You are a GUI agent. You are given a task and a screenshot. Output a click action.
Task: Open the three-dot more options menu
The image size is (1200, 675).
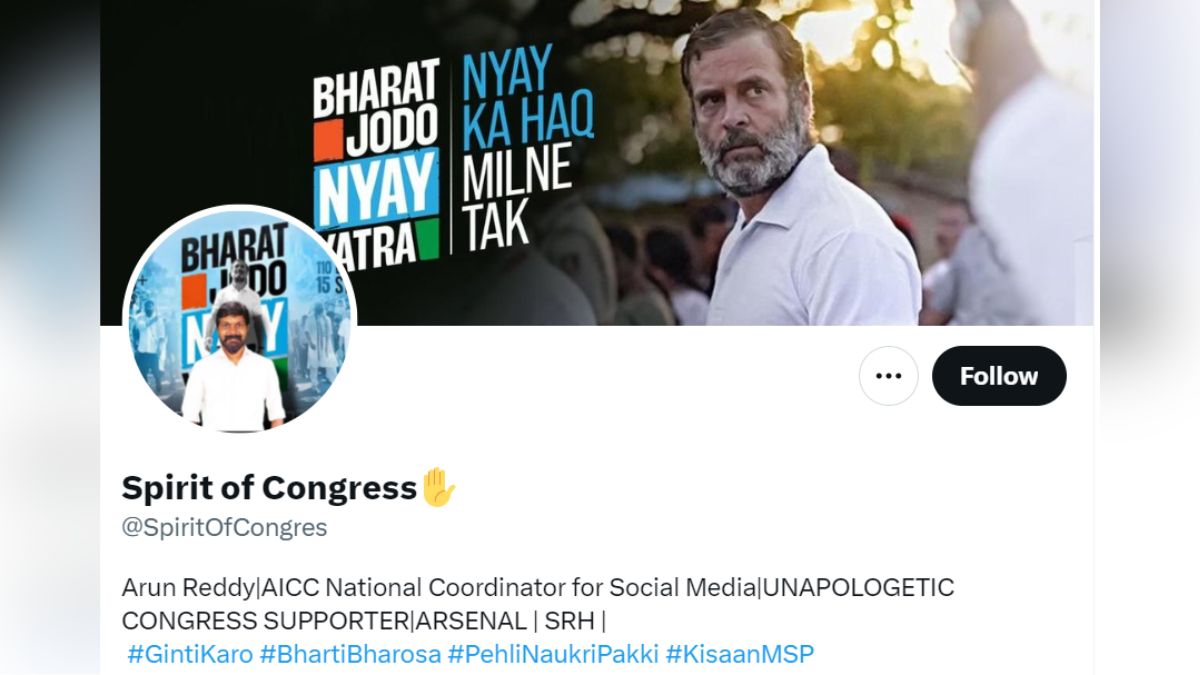pos(888,376)
